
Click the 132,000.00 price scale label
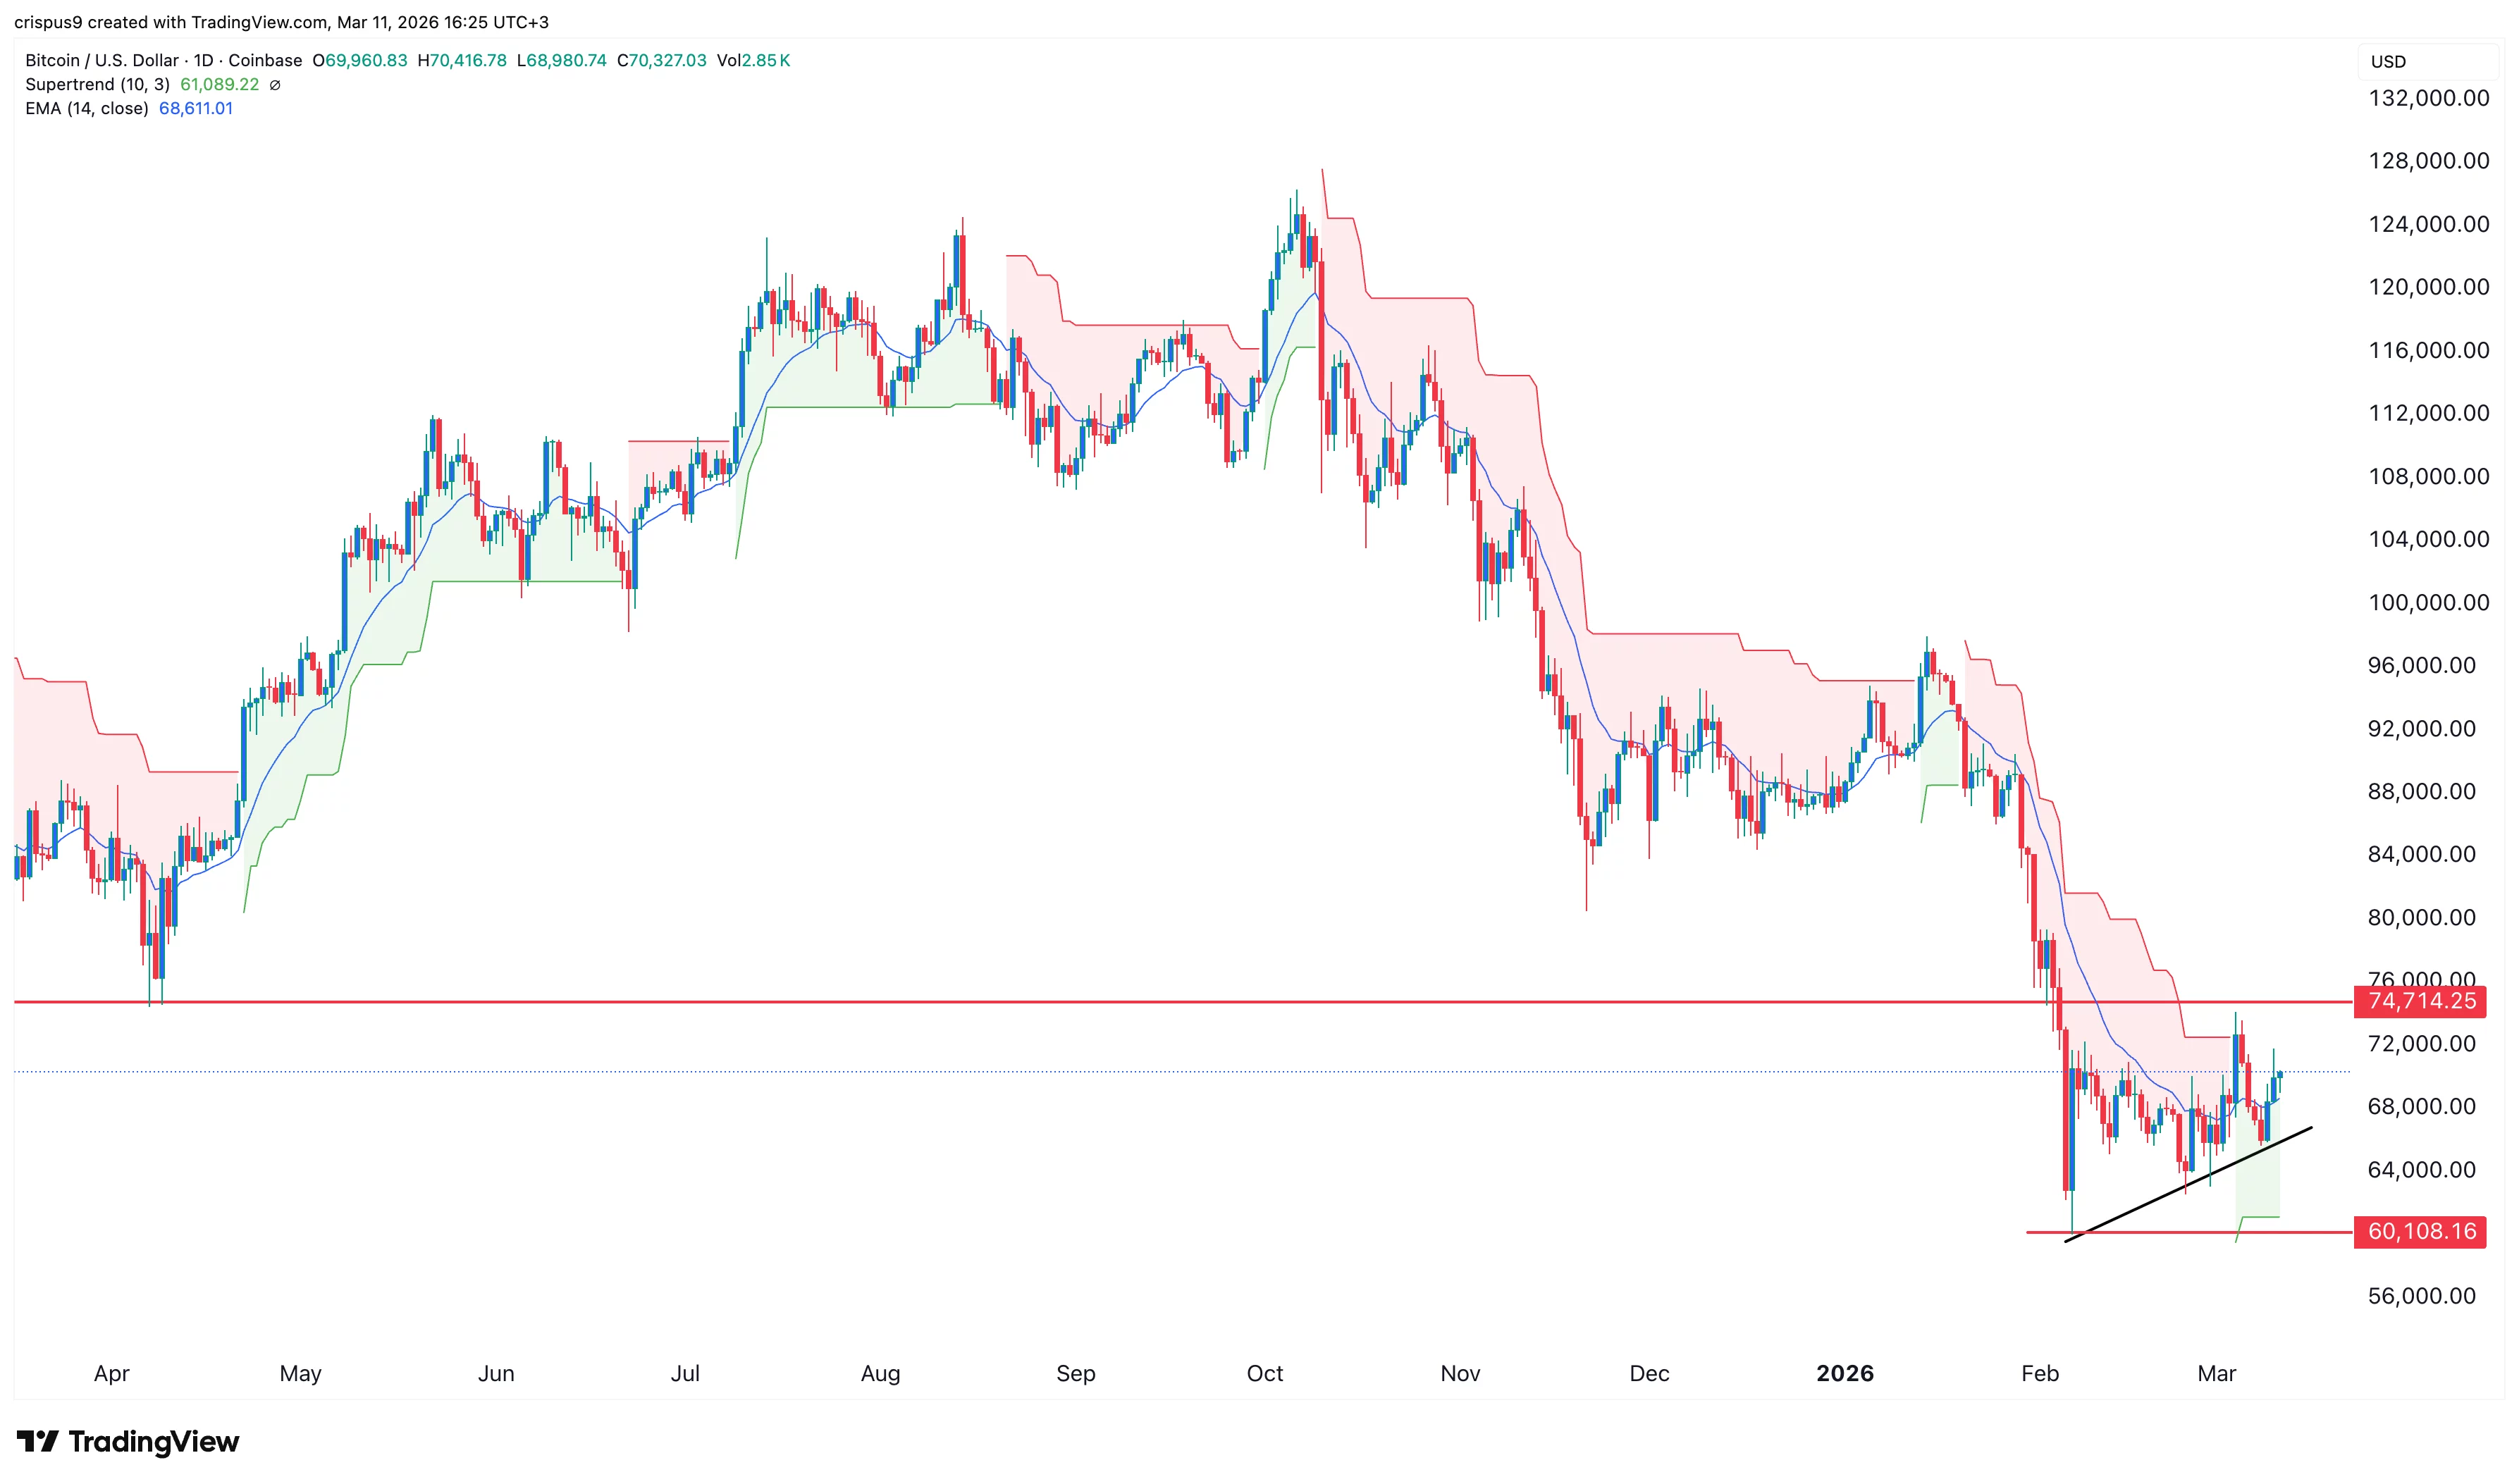(2428, 98)
